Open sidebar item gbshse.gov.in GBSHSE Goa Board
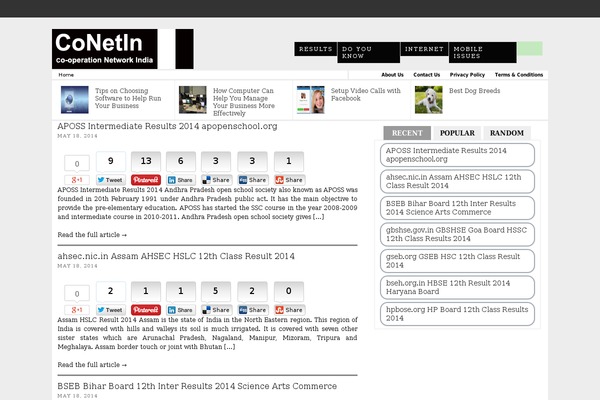 tap(457, 234)
